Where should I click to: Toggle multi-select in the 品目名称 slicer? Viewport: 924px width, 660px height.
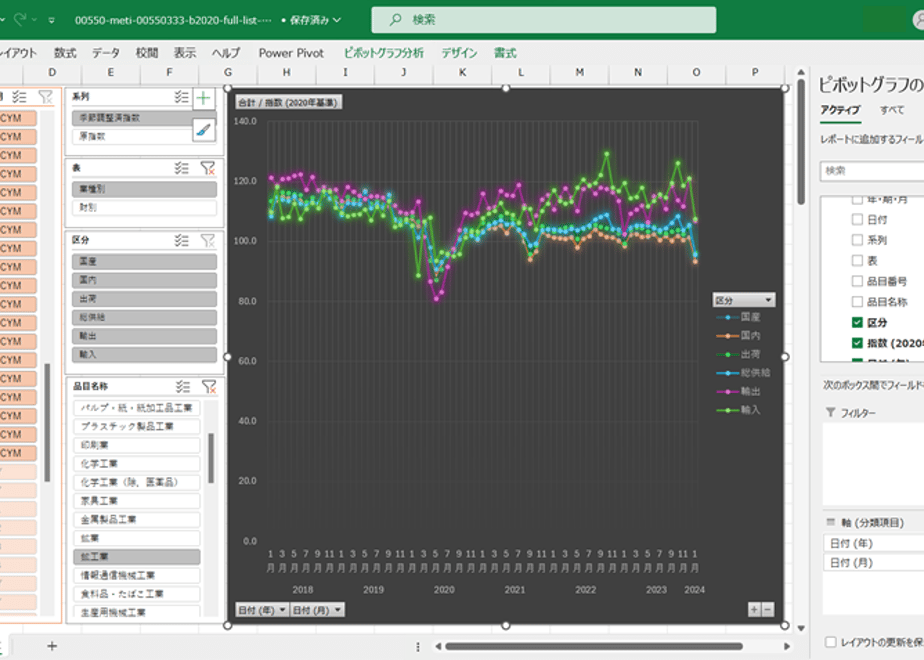coord(183,387)
